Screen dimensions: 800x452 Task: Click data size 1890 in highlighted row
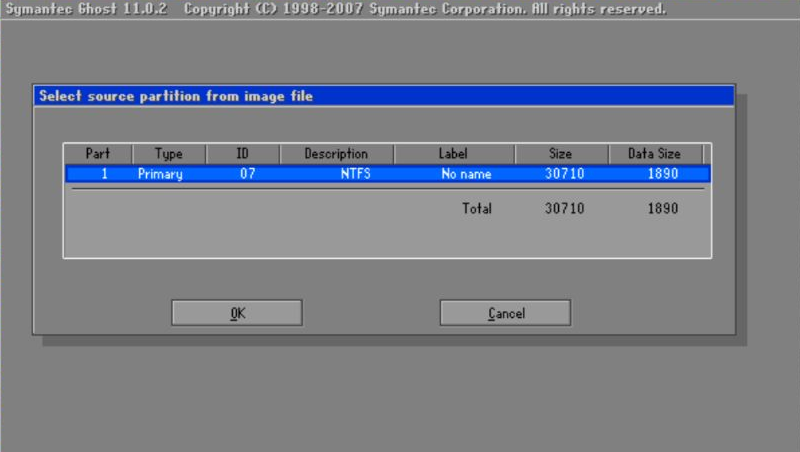click(x=661, y=174)
